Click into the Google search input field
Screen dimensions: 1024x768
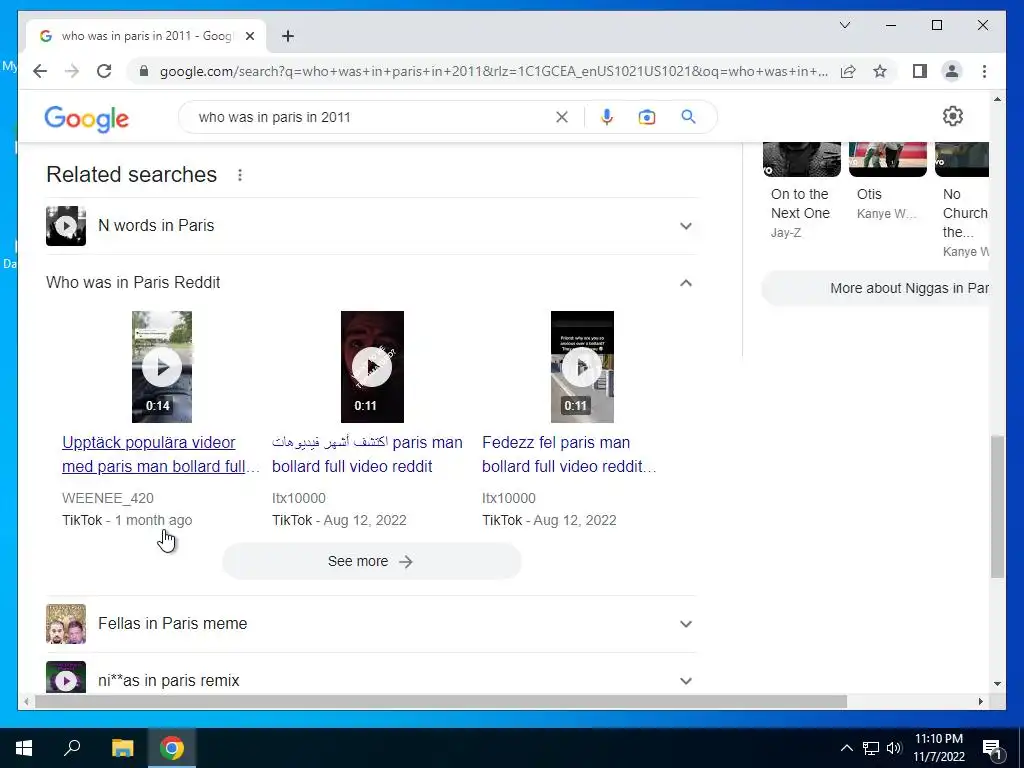[x=372, y=117]
